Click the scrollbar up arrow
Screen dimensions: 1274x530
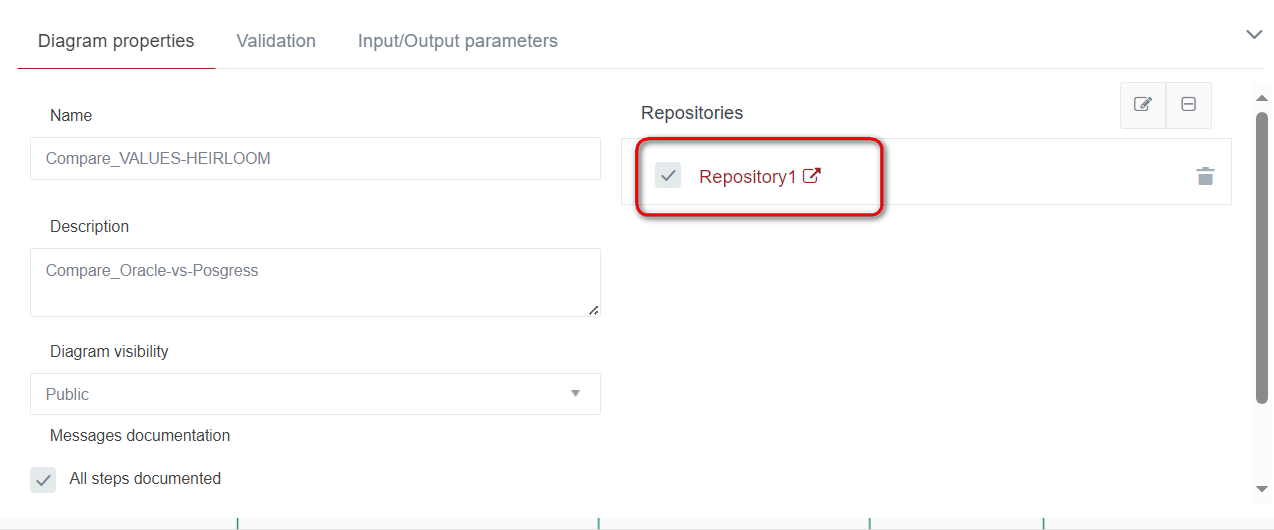tap(1262, 98)
